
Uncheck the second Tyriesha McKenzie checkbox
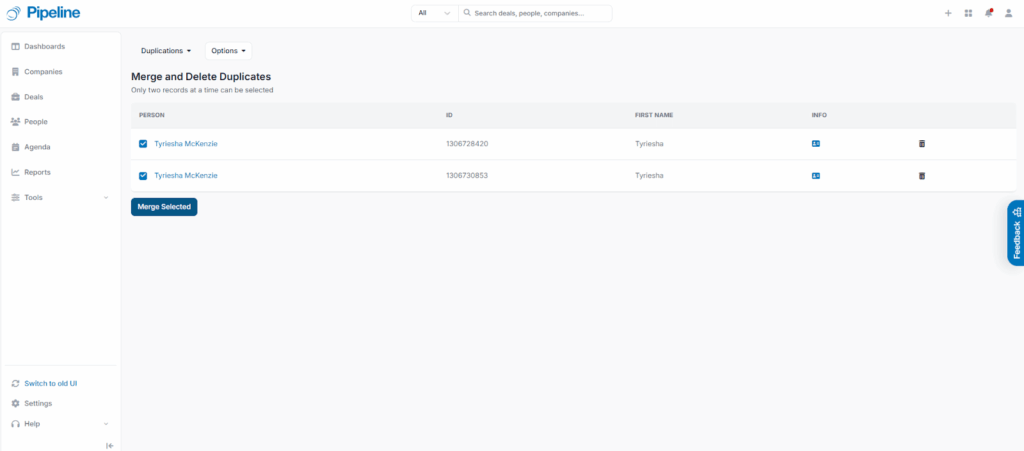click(143, 176)
